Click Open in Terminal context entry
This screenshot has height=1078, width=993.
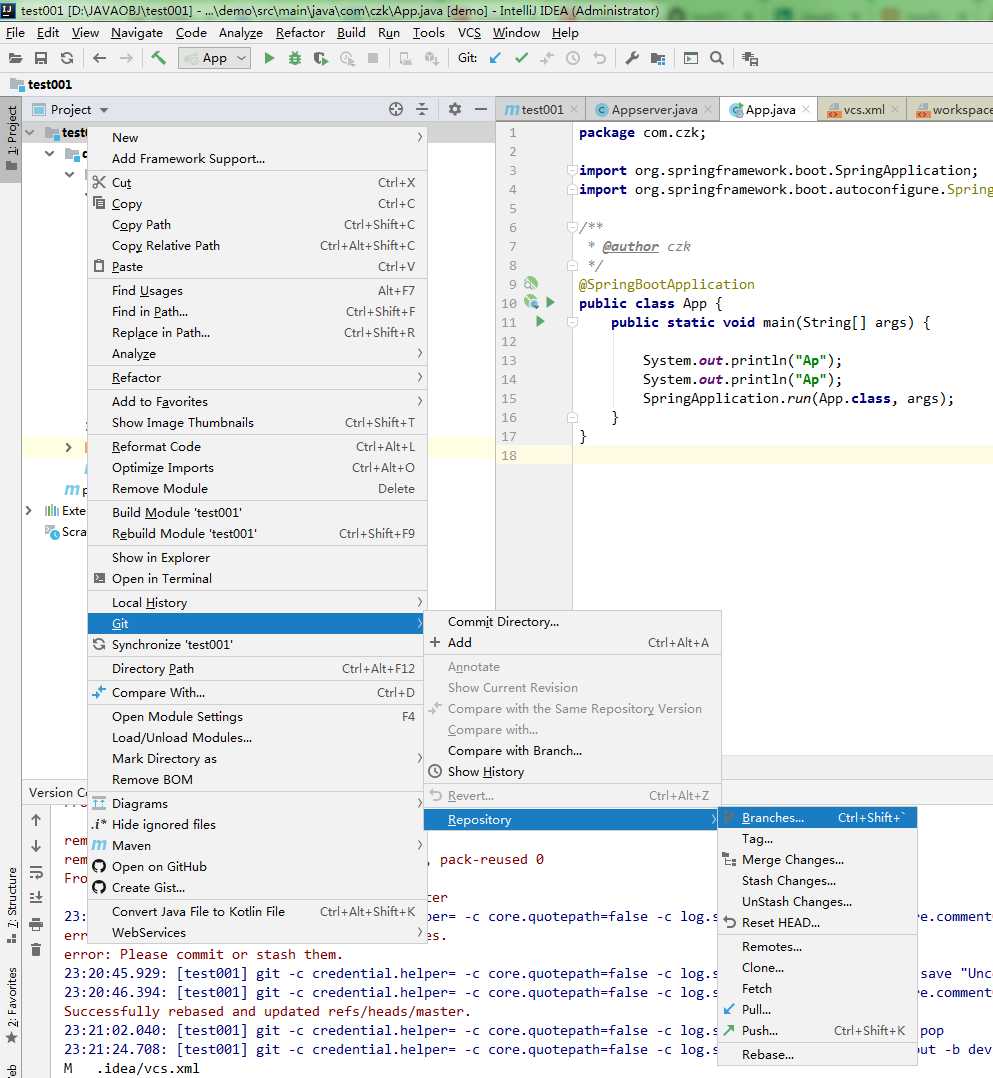[x=257, y=578]
